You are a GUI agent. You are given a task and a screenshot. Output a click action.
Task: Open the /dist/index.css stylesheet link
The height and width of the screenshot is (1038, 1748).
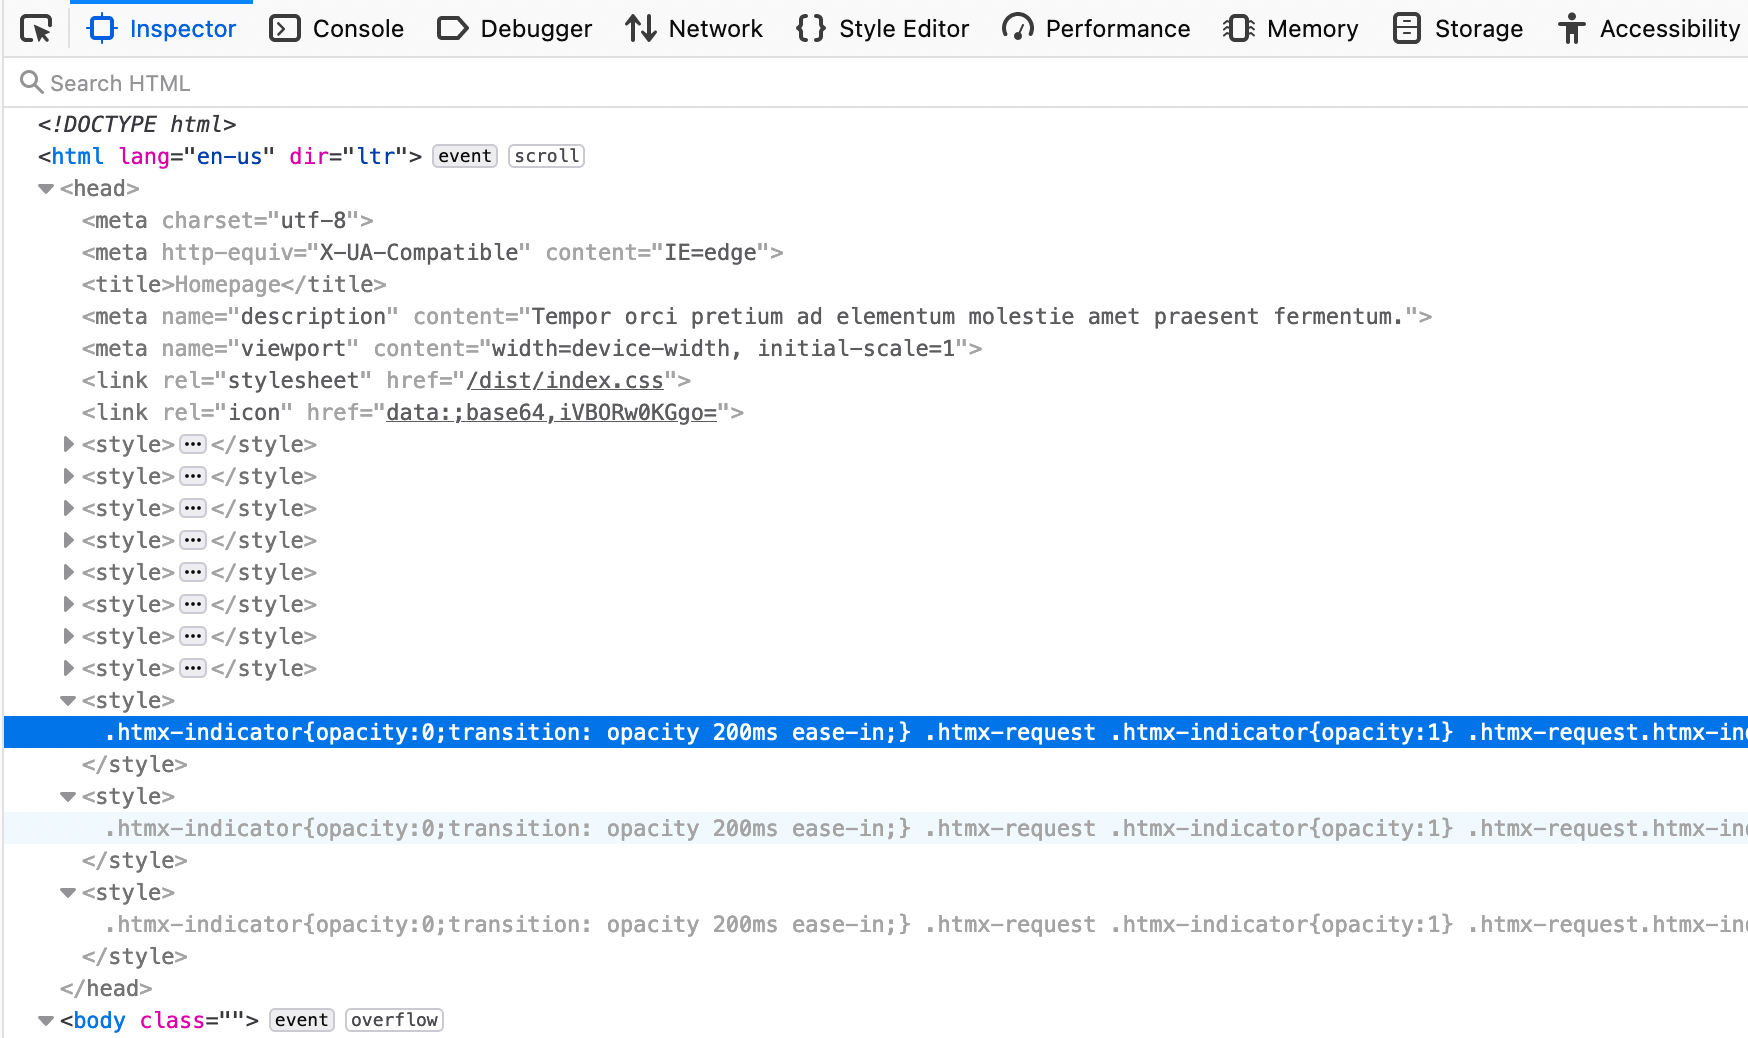566,380
